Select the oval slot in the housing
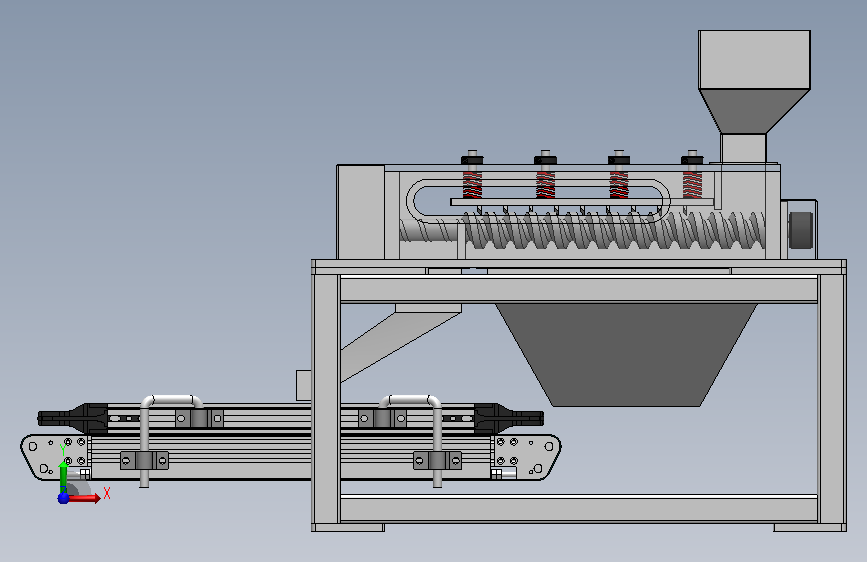The image size is (867, 562). coord(538,201)
